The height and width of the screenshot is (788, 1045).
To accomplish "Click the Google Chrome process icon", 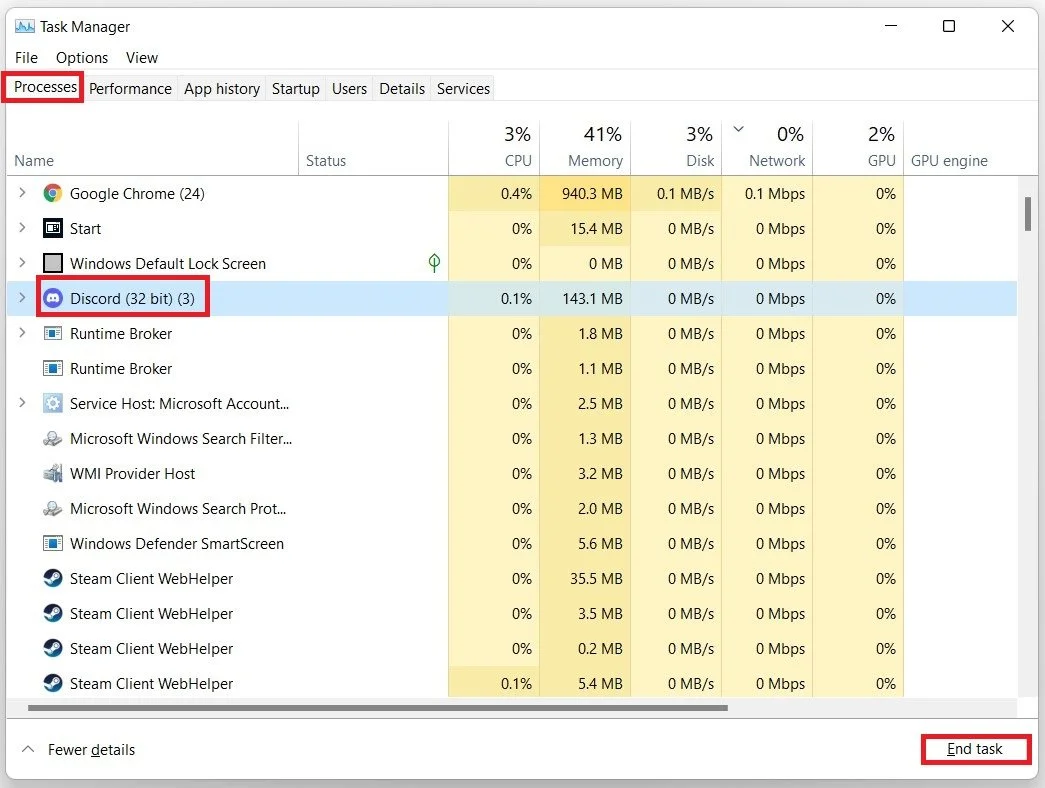I will [x=53, y=193].
